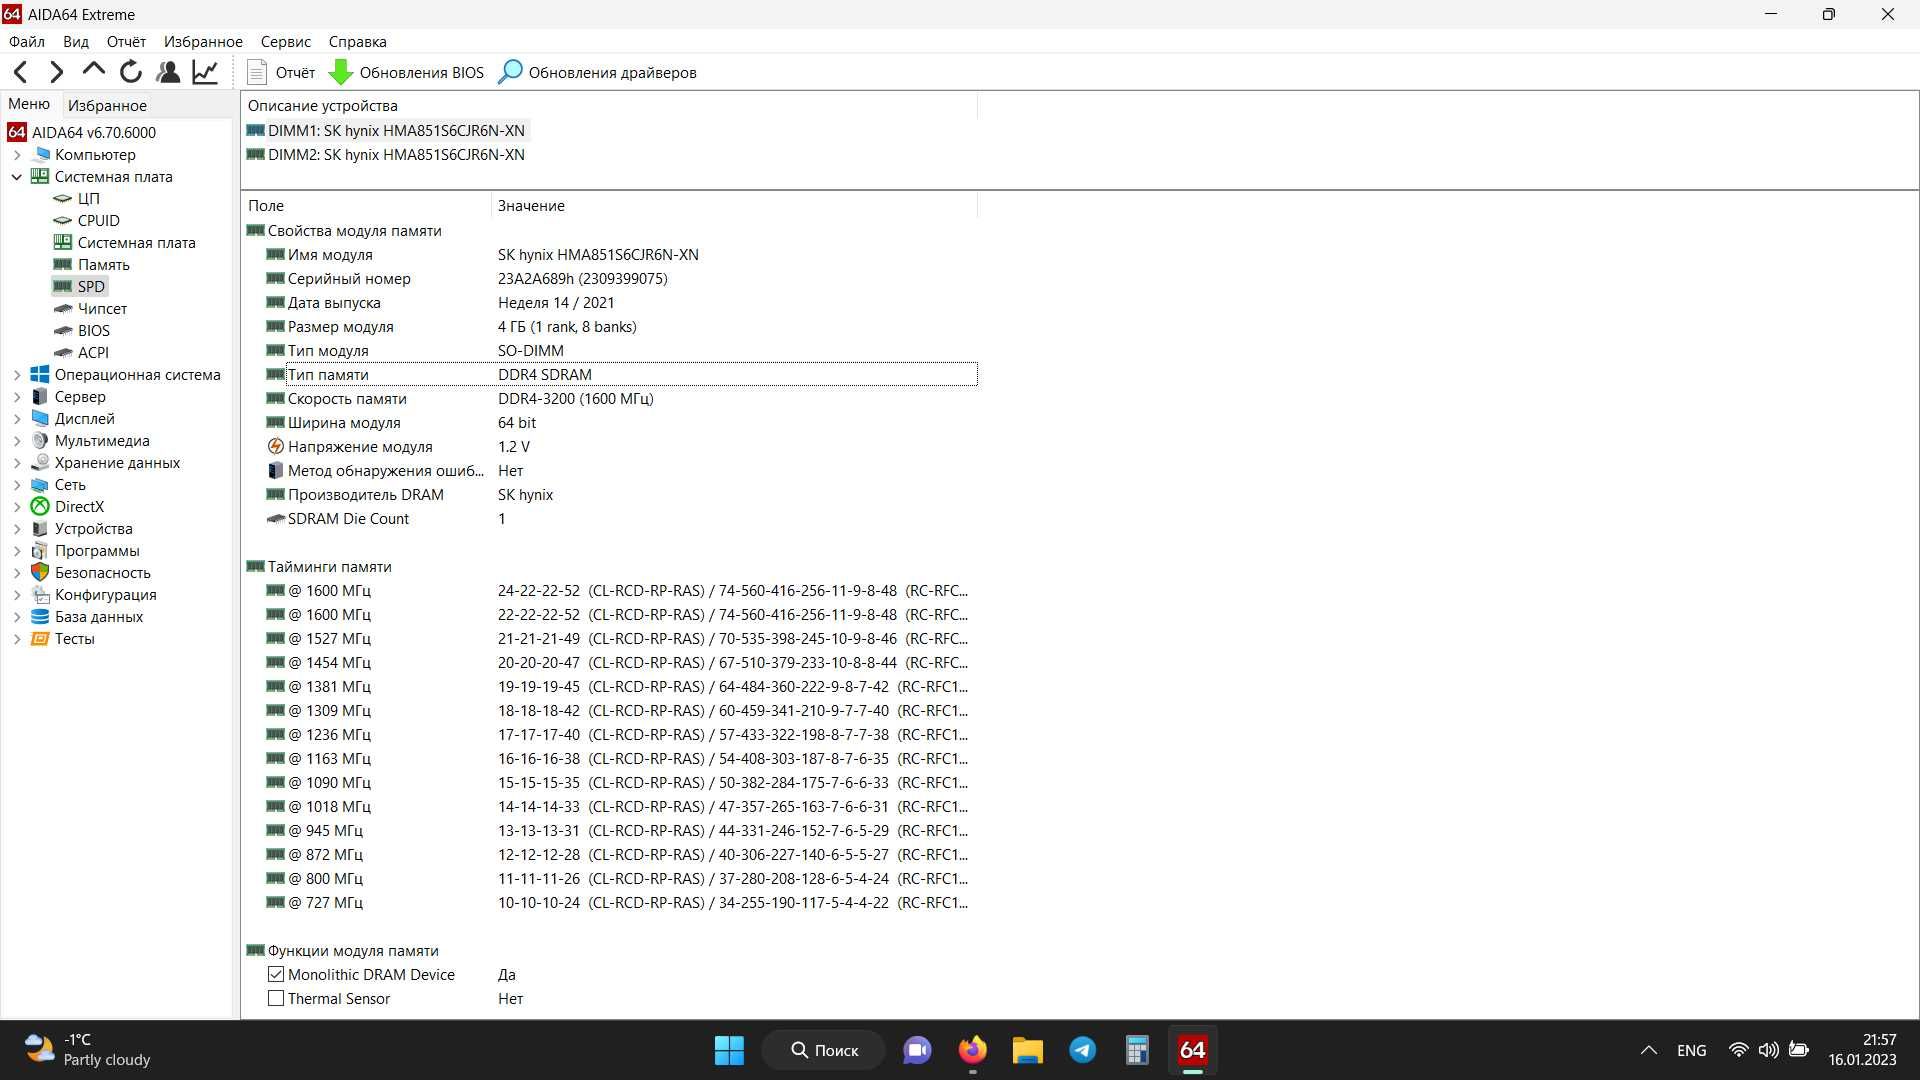This screenshot has width=1920, height=1080.
Task: Expand the Сеть tree node
Action: point(17,485)
